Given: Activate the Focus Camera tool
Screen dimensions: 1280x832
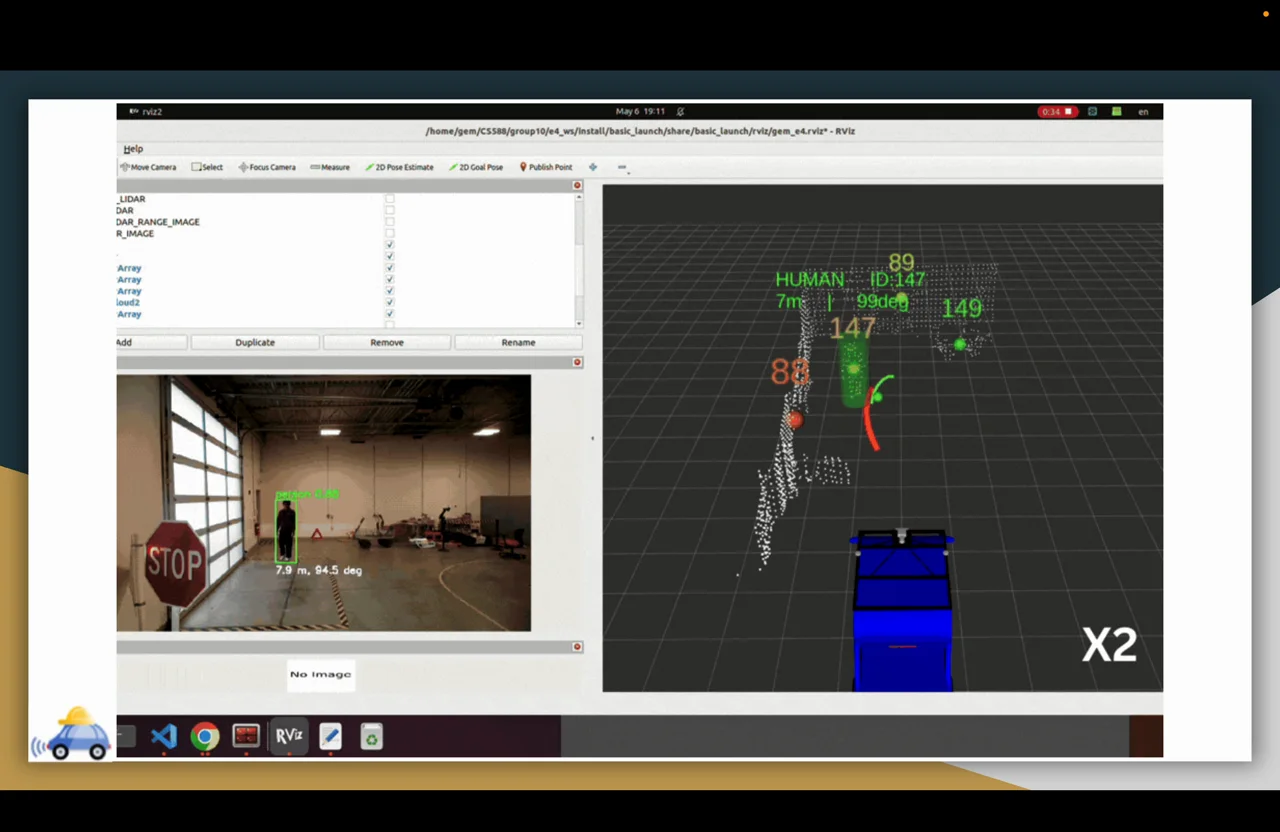Looking at the screenshot, I should tap(267, 167).
